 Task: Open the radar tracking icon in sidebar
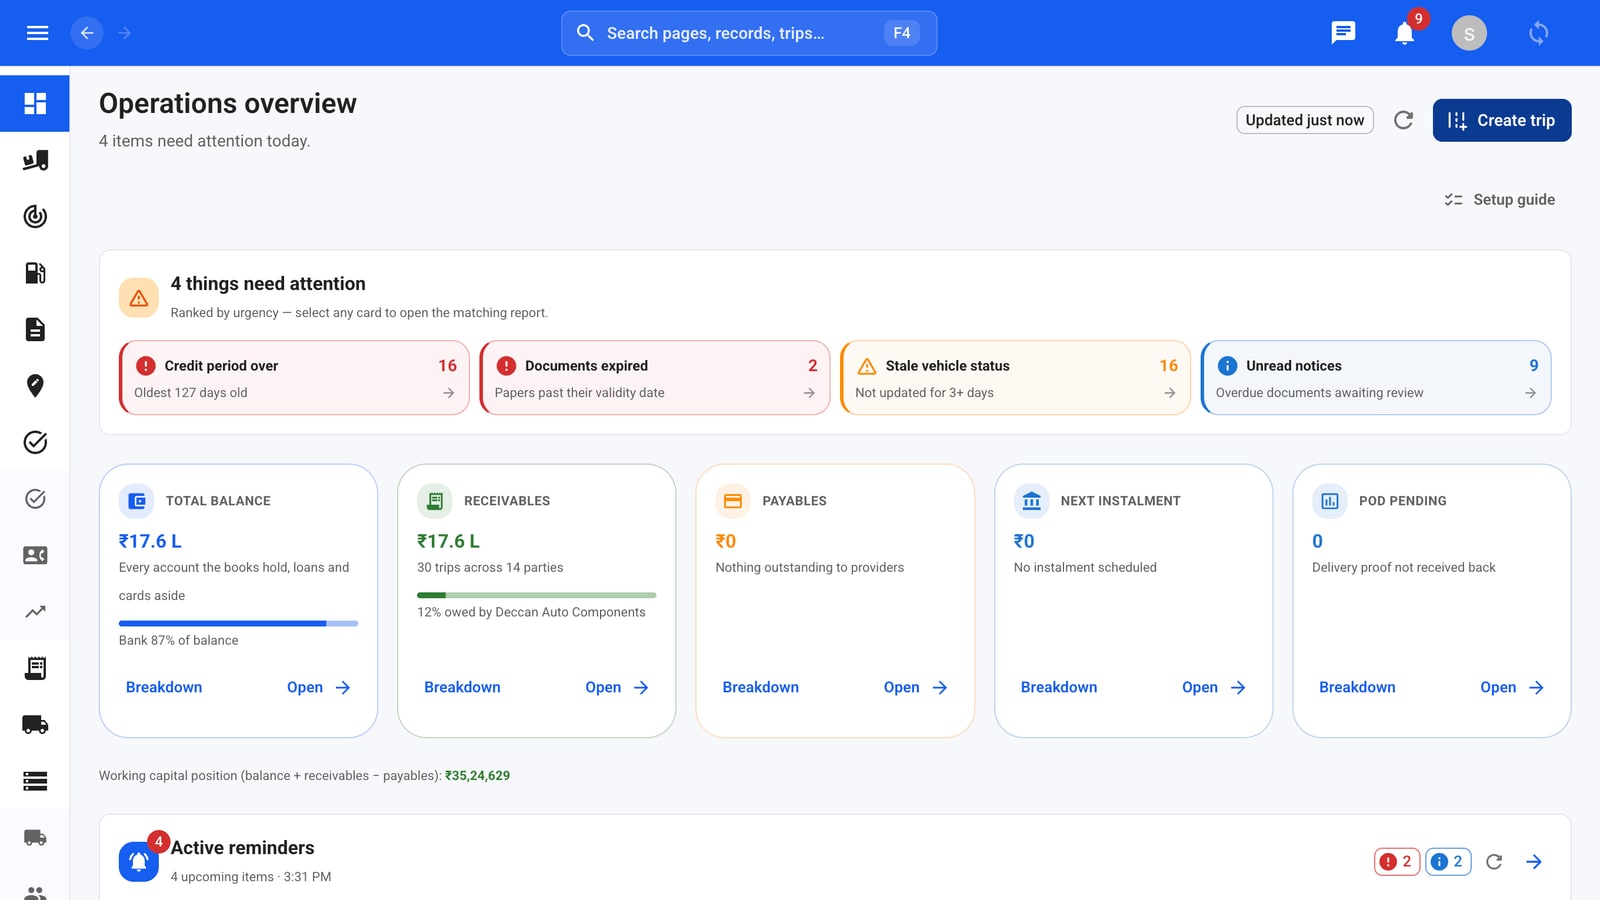click(x=35, y=216)
